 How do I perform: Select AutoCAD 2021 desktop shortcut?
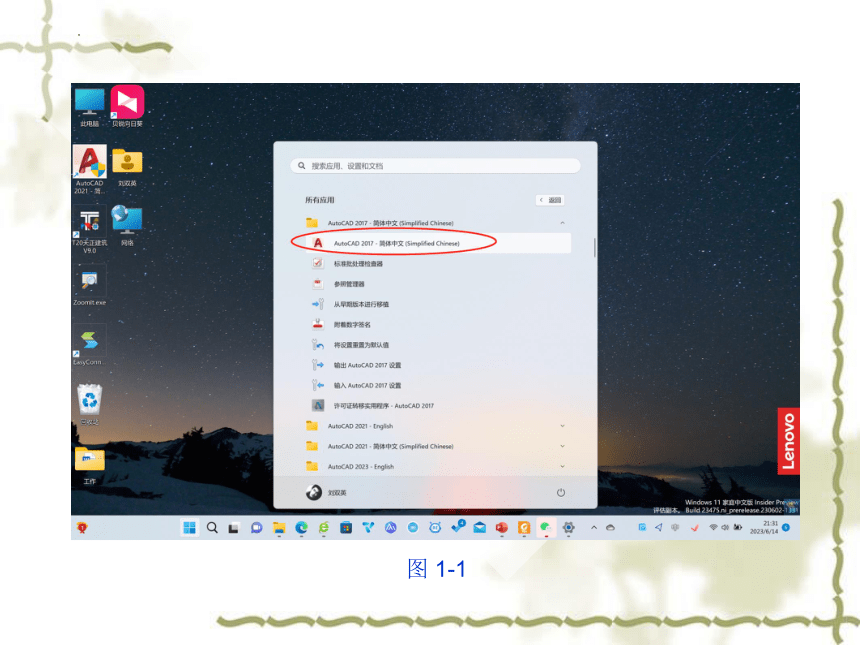pyautogui.click(x=89, y=169)
